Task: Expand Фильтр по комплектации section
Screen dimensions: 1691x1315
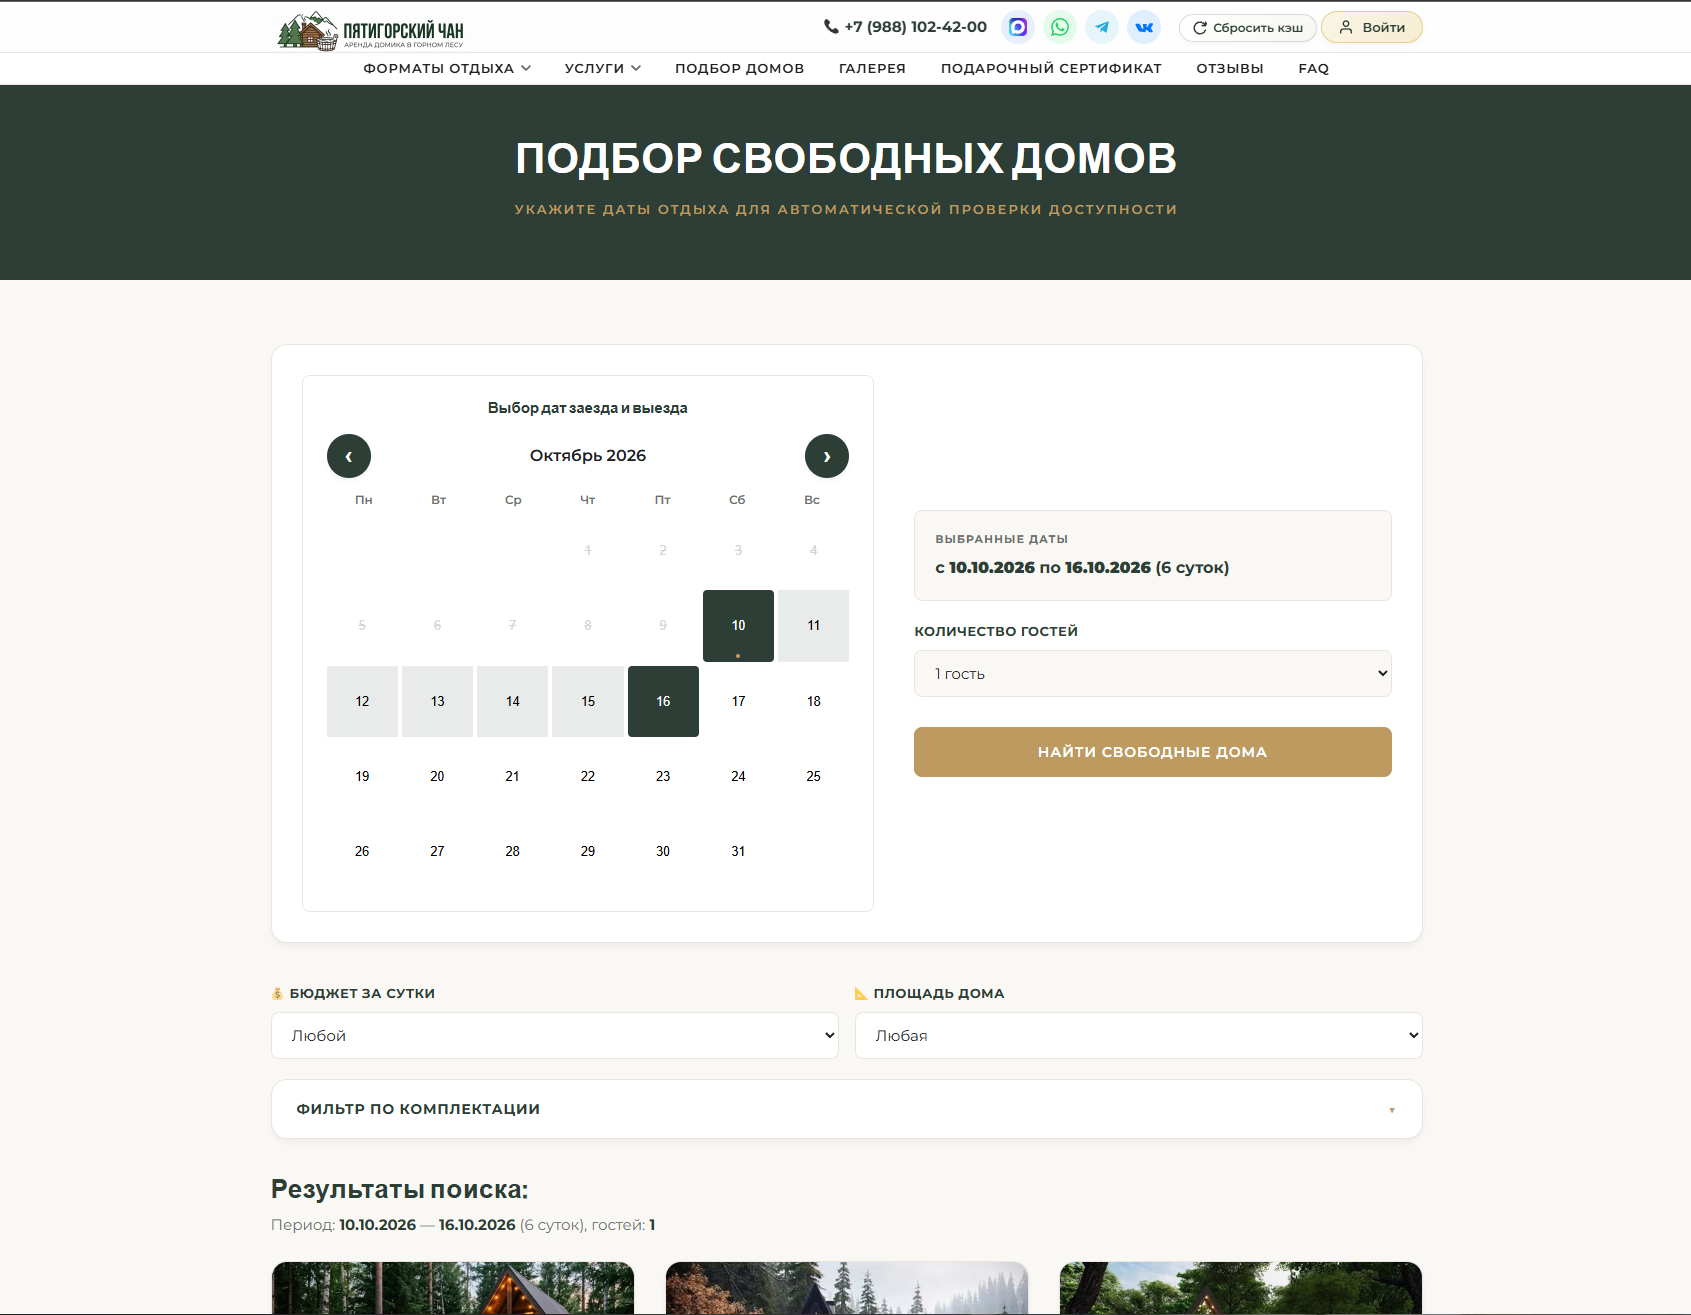Action: [x=847, y=1109]
